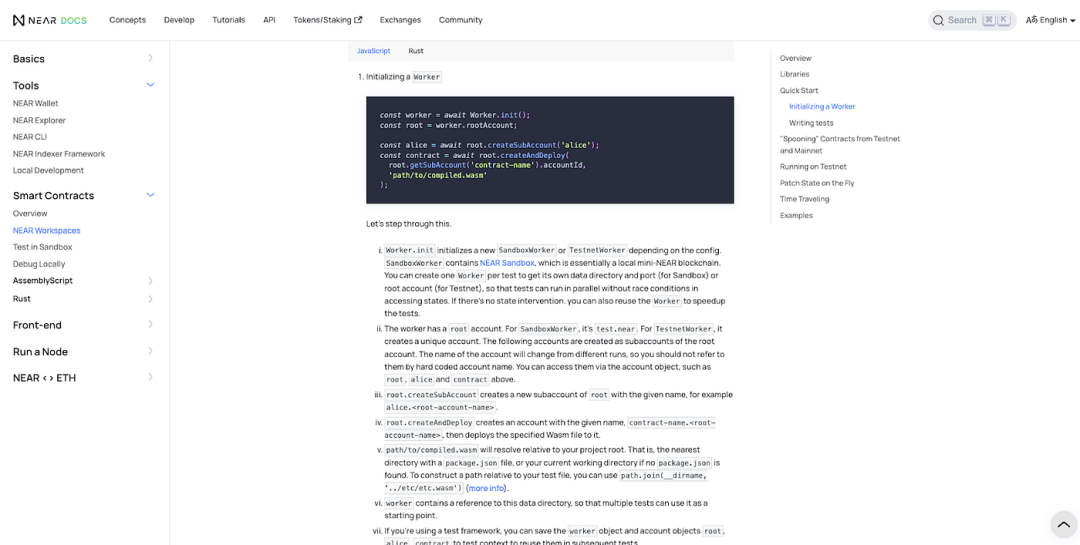Open NEAR Wallet in sidebar
Image resolution: width=1080 pixels, height=545 pixels.
click(x=36, y=103)
